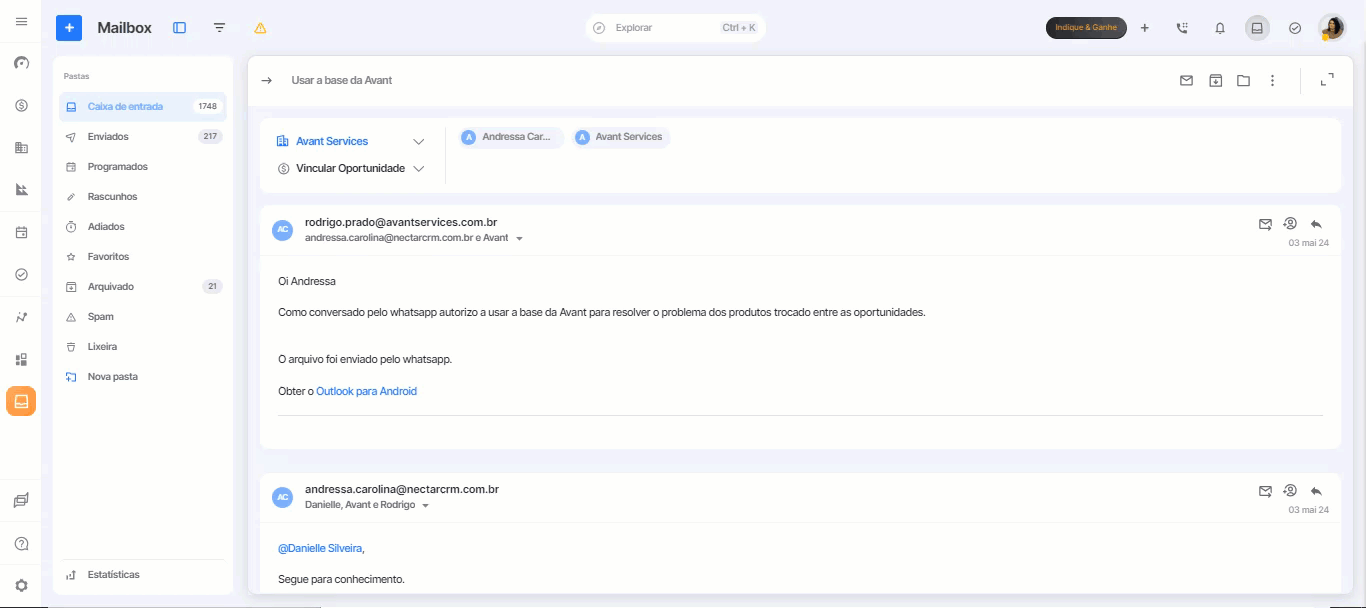
Task: Click the Avant Services contact chip
Action: [x=621, y=137]
